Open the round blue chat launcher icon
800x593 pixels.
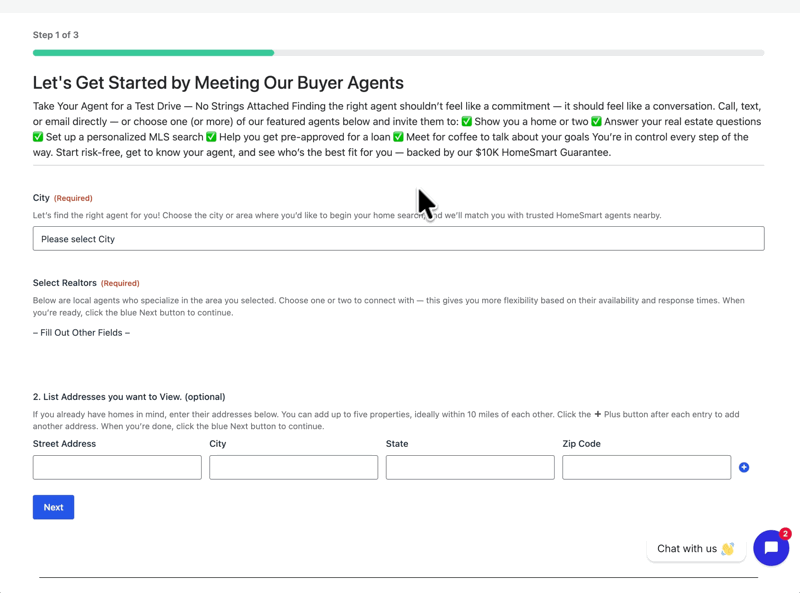[771, 548]
